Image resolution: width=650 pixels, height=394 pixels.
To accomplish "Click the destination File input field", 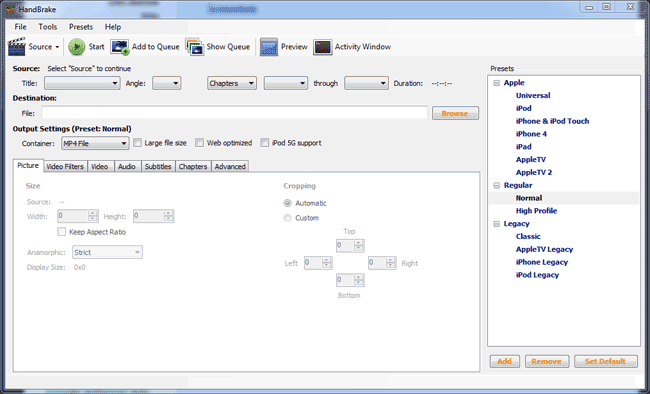I will point(234,113).
